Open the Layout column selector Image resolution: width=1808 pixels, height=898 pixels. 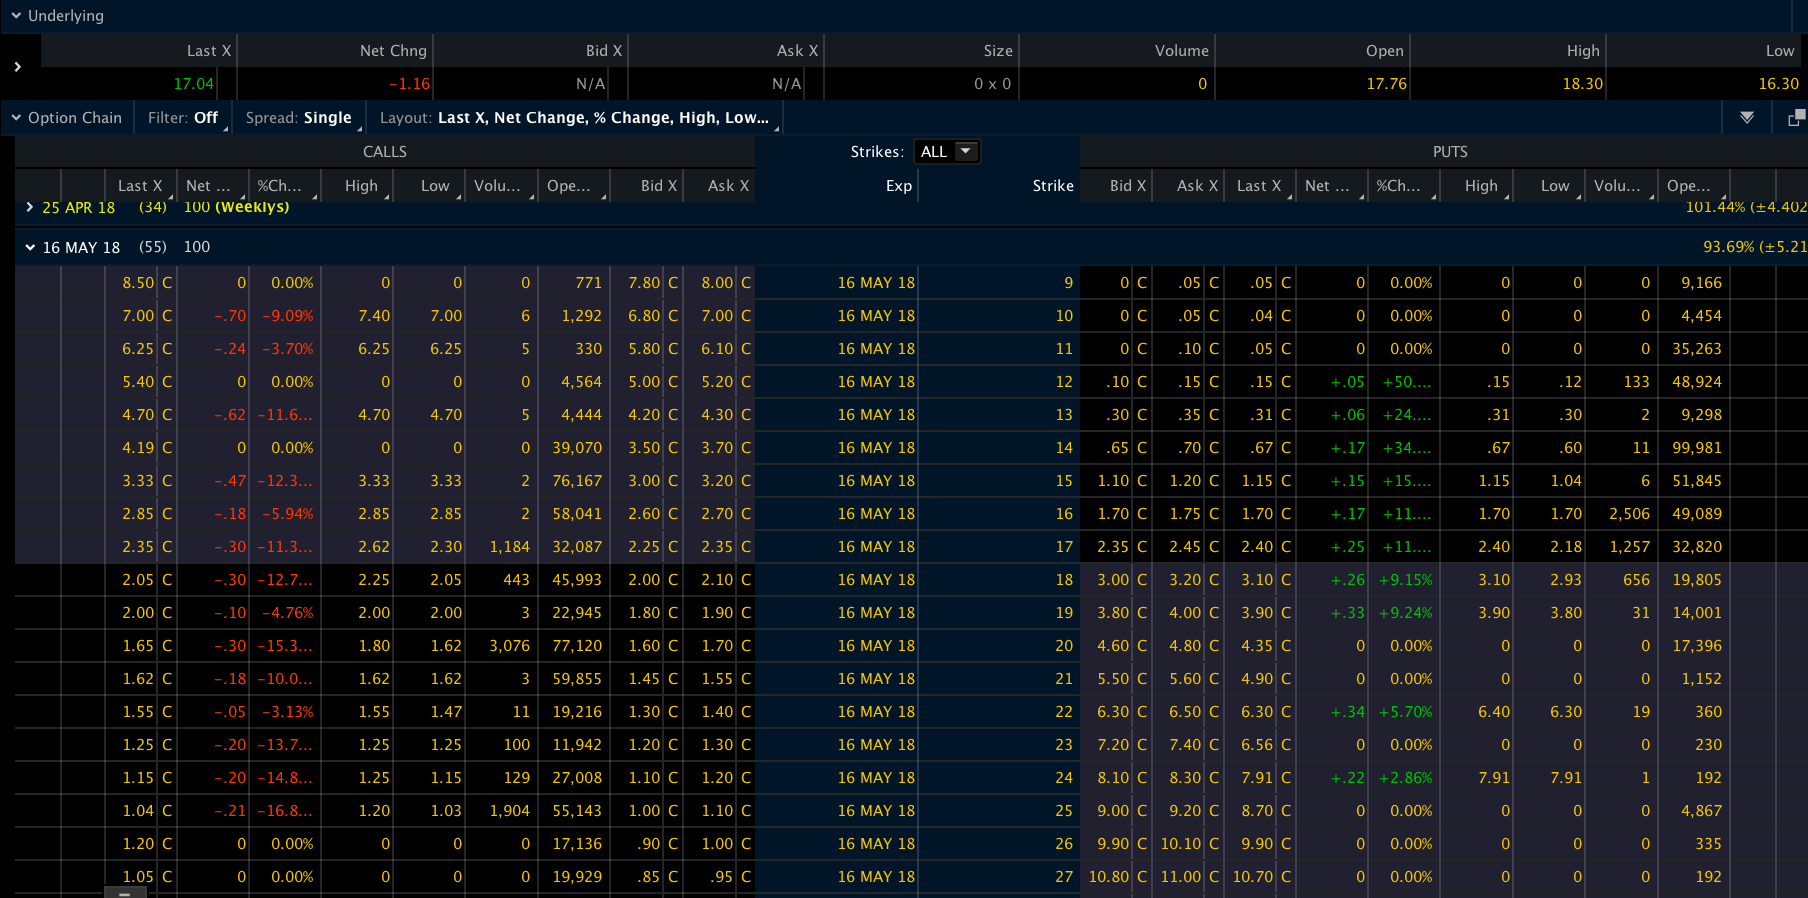coord(575,118)
